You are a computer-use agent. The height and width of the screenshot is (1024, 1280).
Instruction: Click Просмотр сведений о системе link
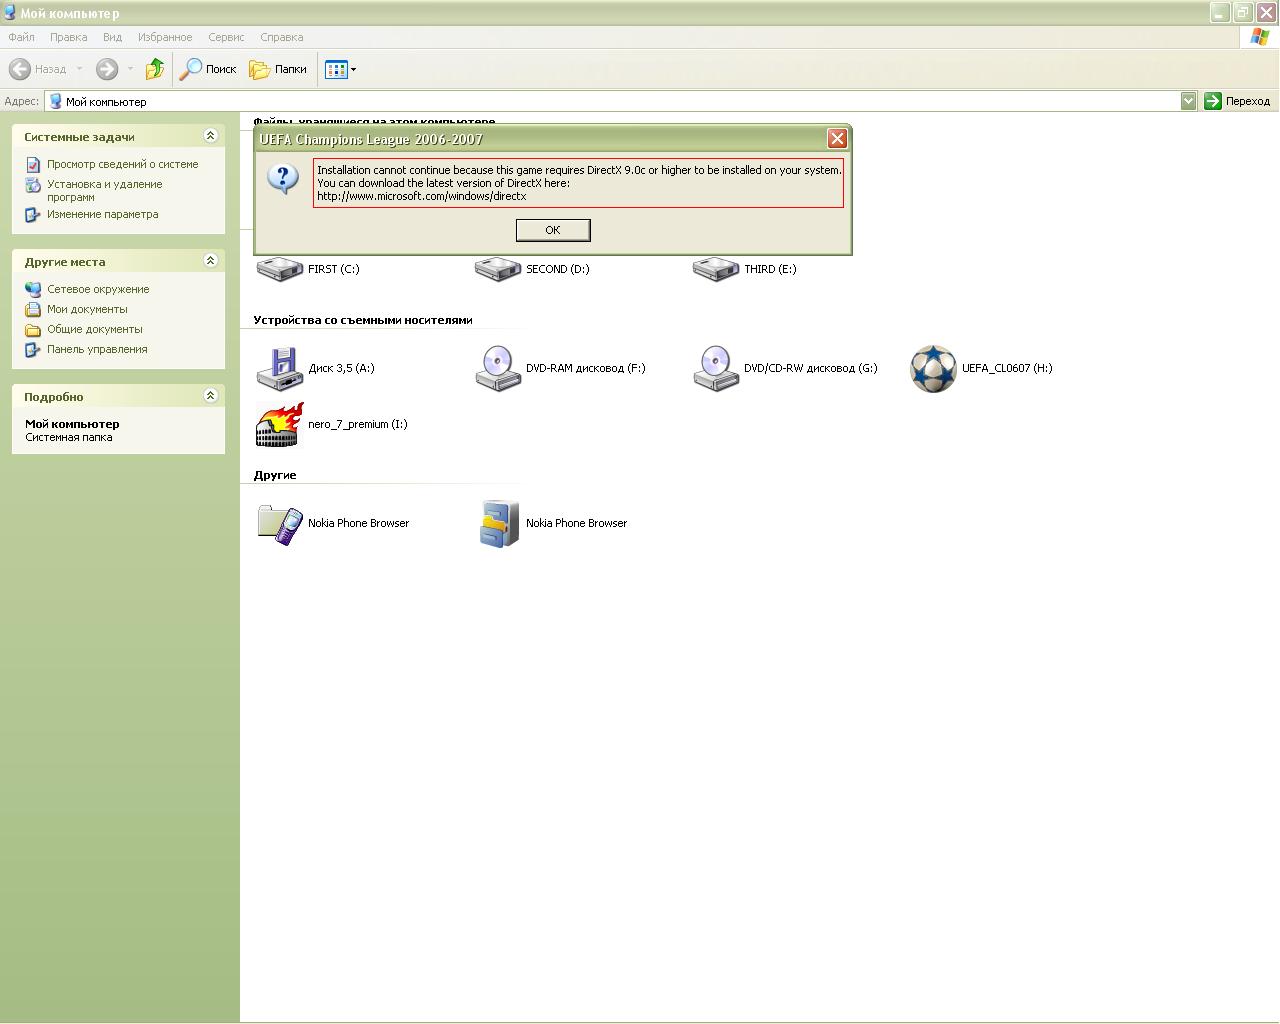pos(122,164)
